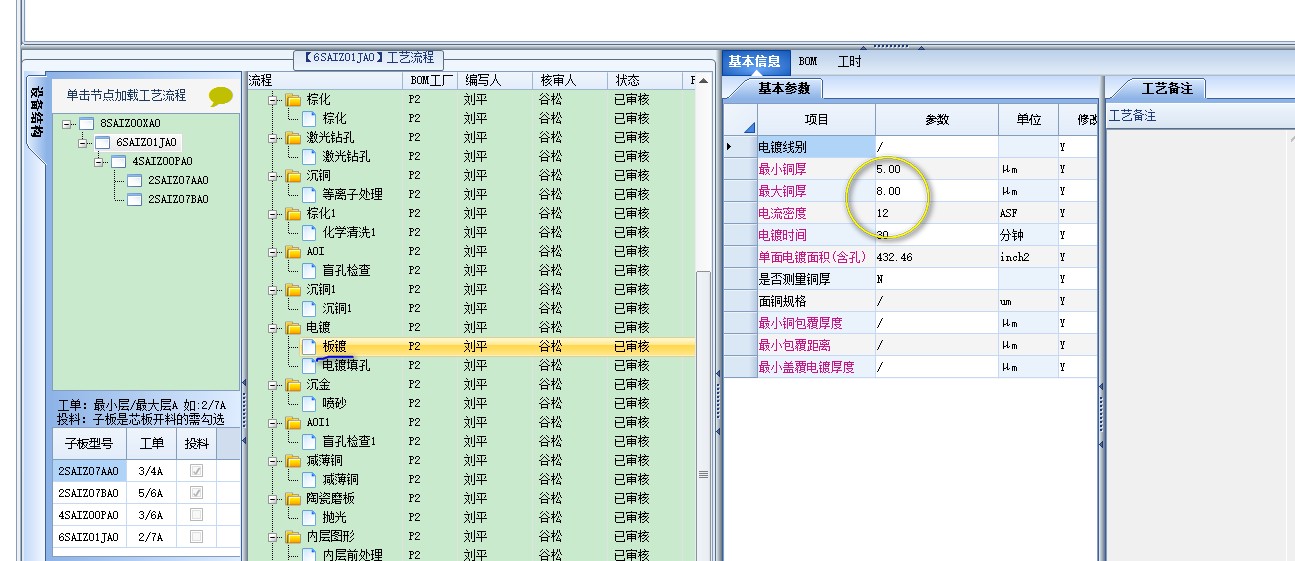Collapse the 沉铜1 process folder

272,290
